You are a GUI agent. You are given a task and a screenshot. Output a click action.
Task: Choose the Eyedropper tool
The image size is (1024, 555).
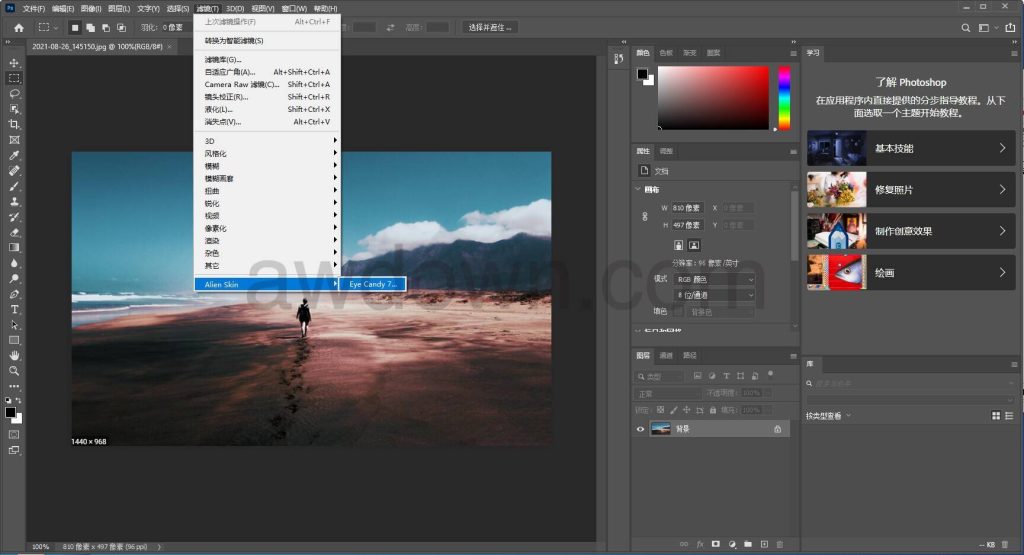[x=14, y=155]
